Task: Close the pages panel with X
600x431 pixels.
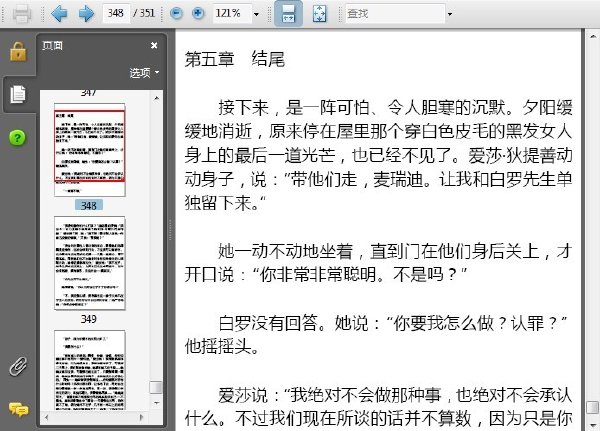Action: point(154,46)
